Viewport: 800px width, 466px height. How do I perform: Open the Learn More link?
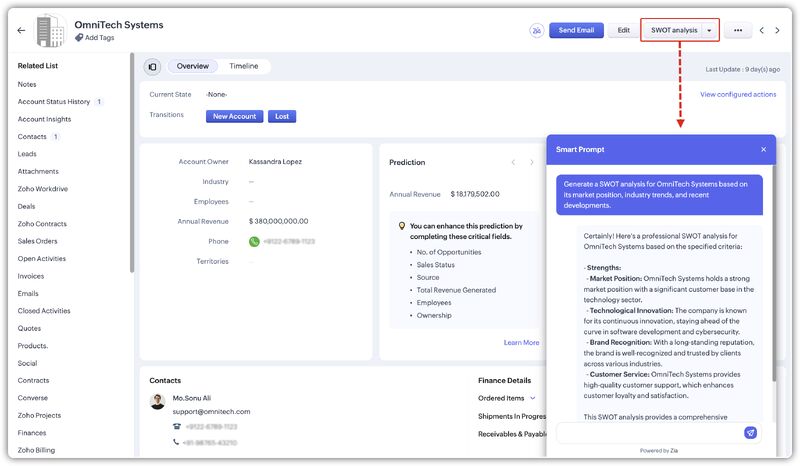tap(521, 342)
